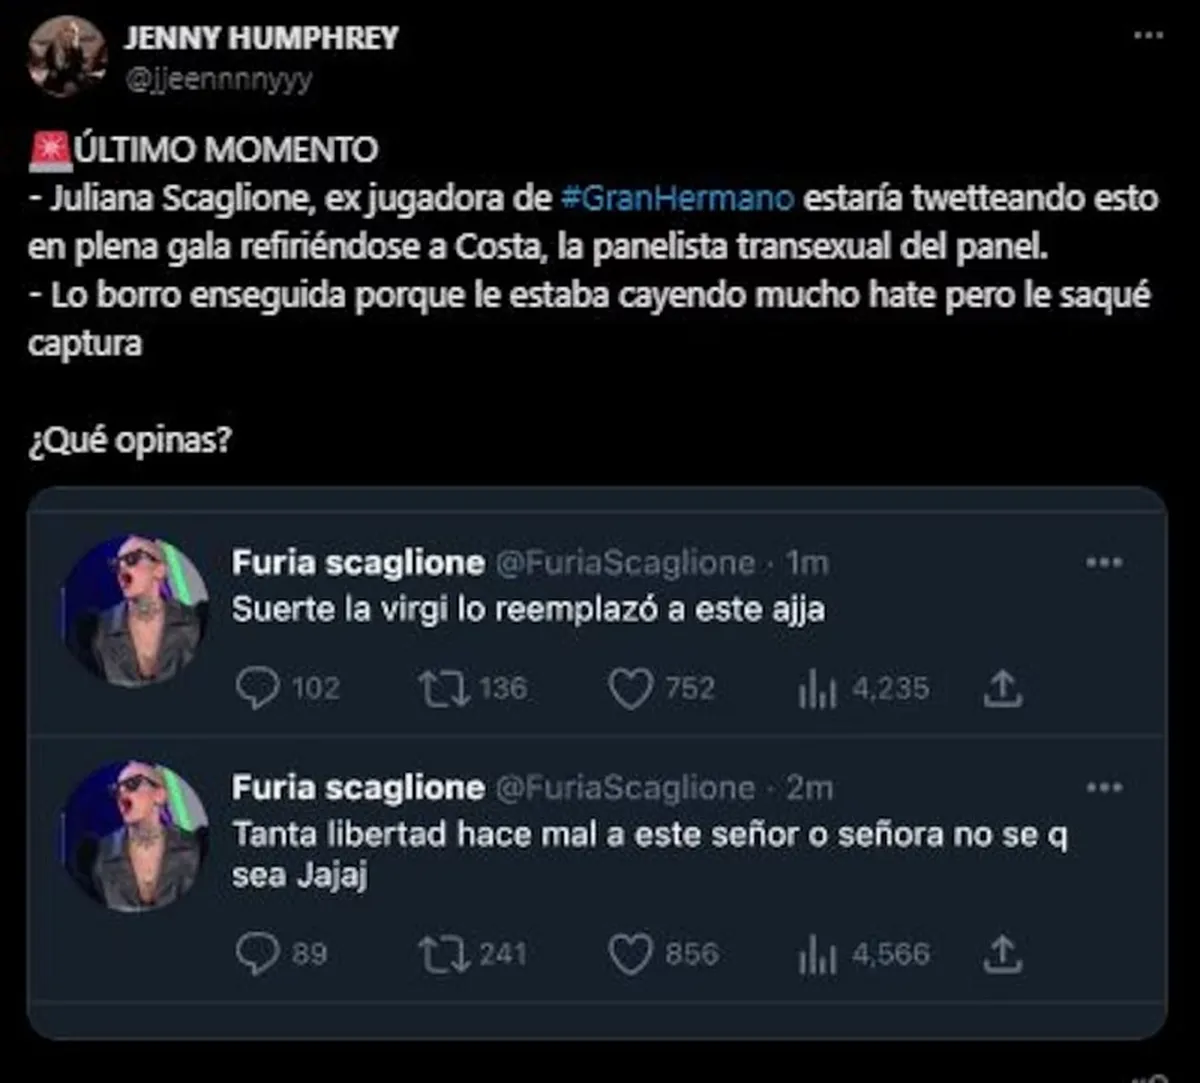This screenshot has height=1083, width=1200.
Task: Share the first Furia scaglione tweet
Action: pyautogui.click(x=1003, y=688)
